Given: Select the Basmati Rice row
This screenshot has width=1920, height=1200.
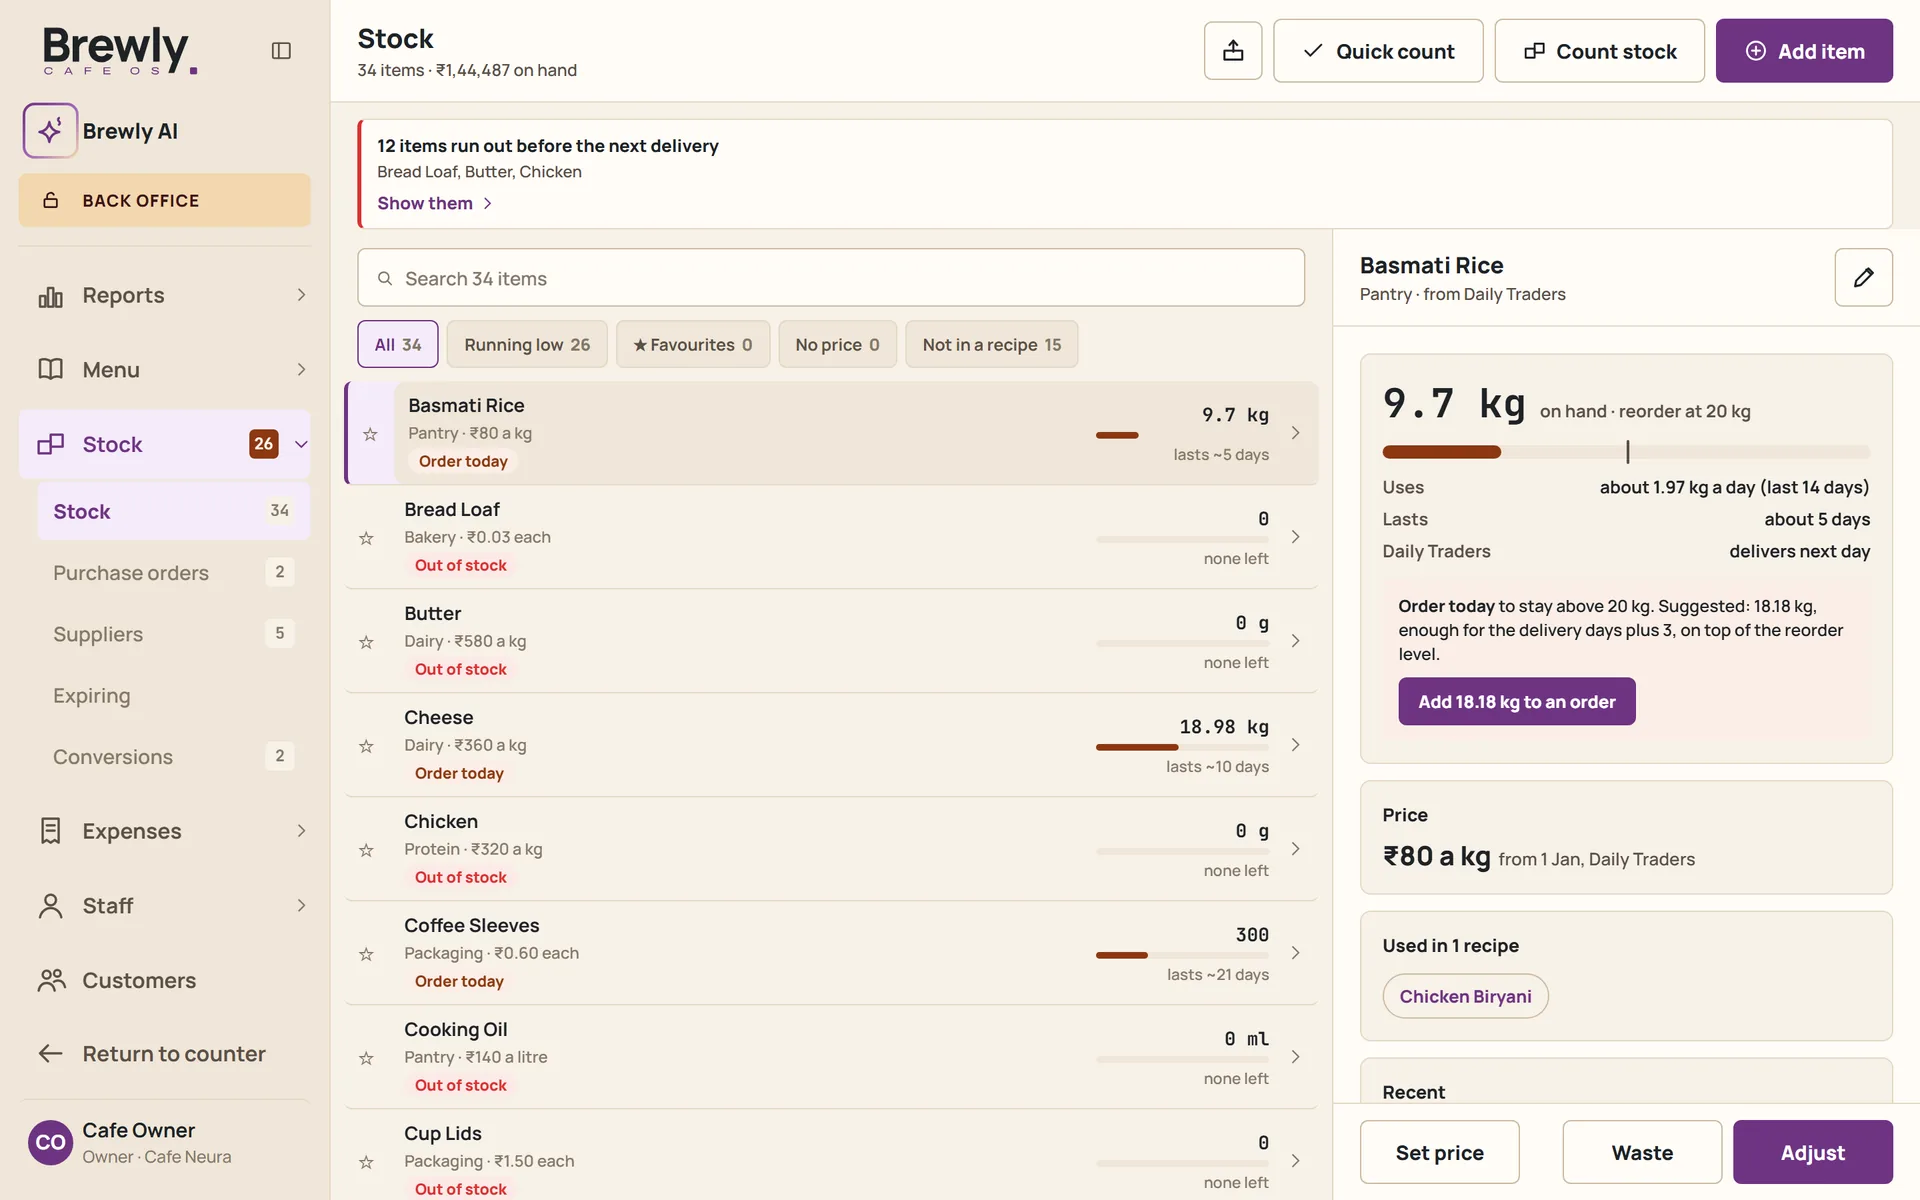Looking at the screenshot, I should (x=832, y=433).
